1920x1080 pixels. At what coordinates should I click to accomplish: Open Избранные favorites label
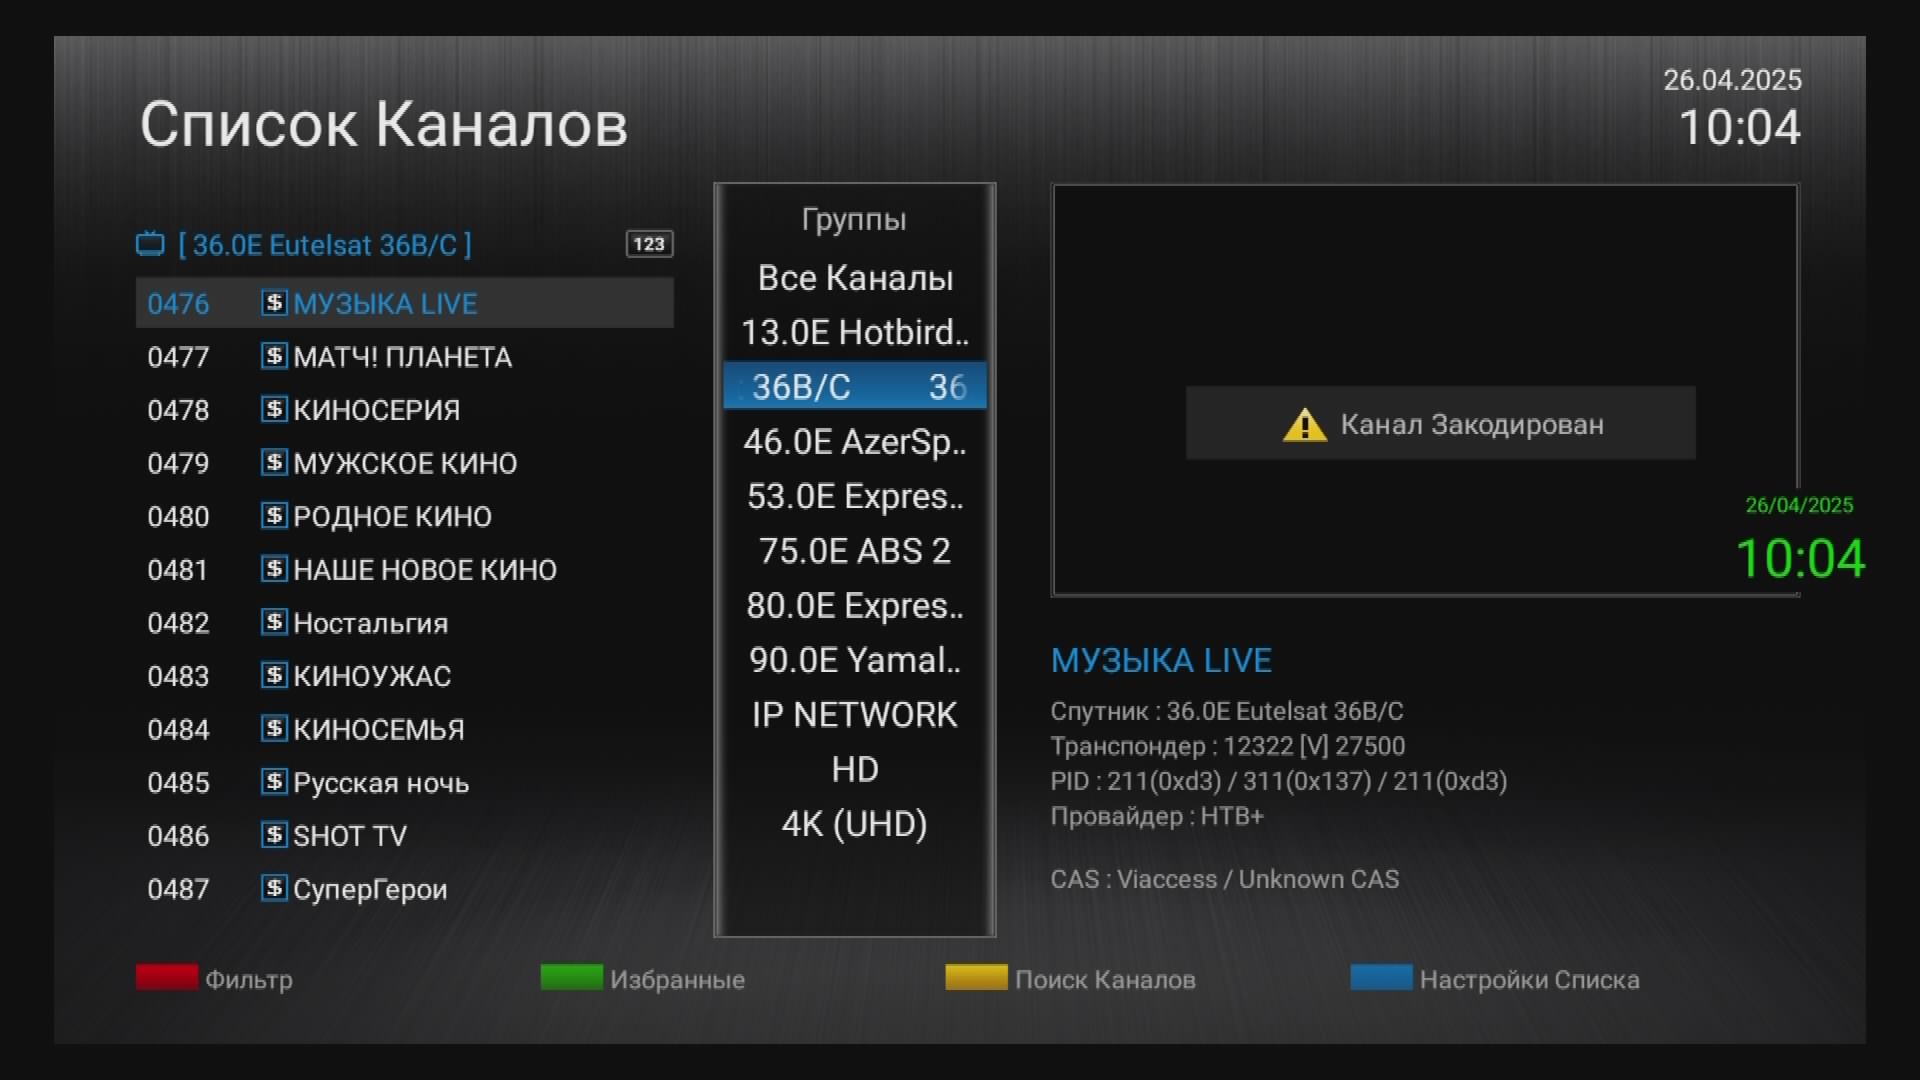point(678,979)
